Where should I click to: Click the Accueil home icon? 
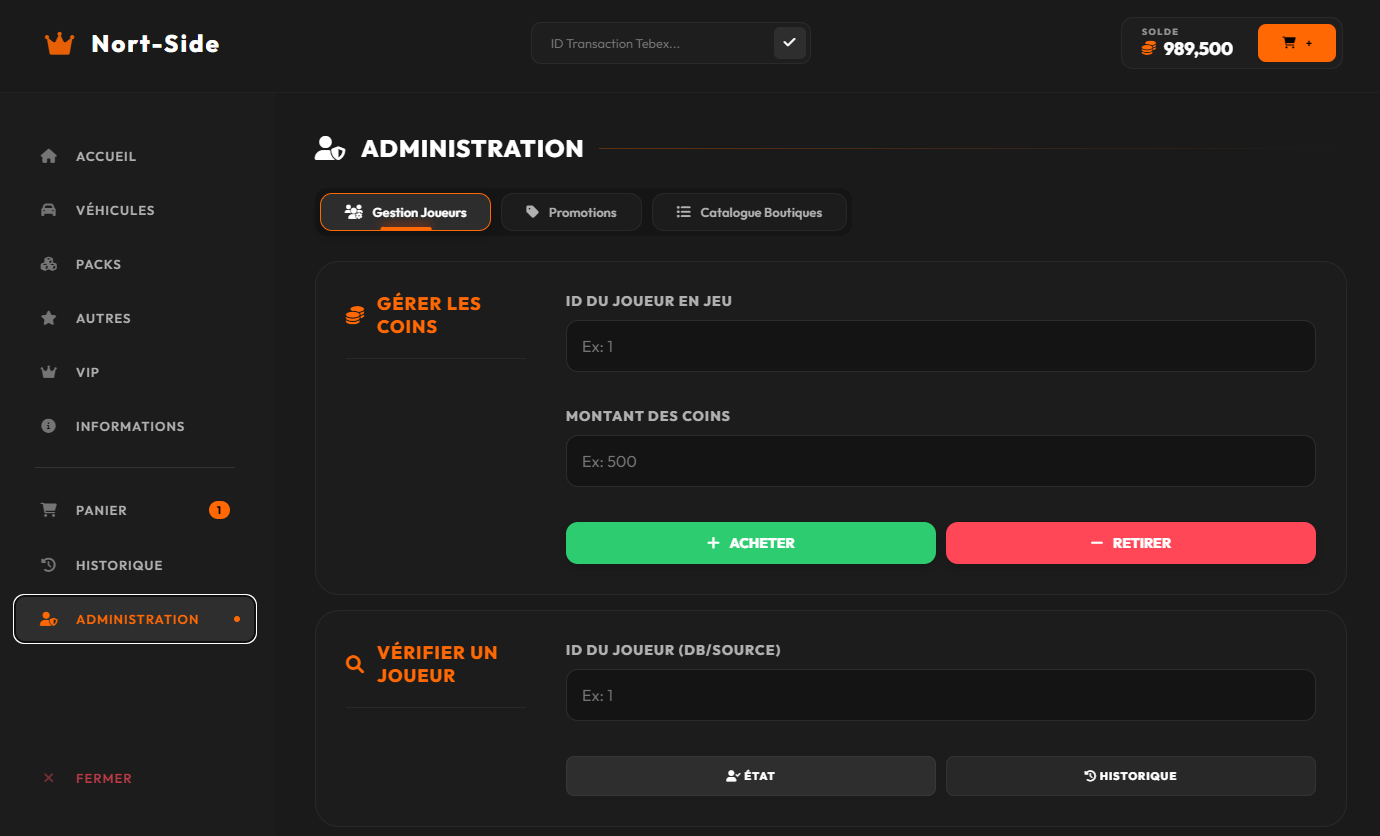pyautogui.click(x=48, y=156)
